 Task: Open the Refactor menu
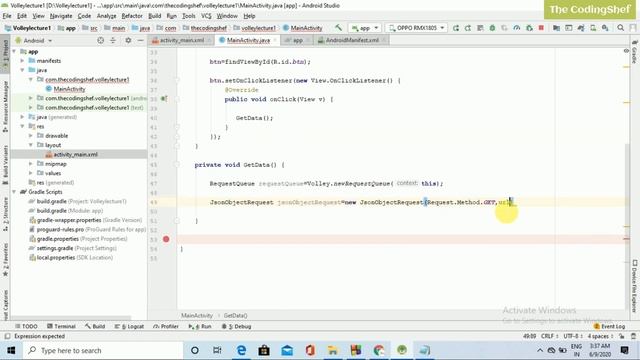click(x=132, y=16)
